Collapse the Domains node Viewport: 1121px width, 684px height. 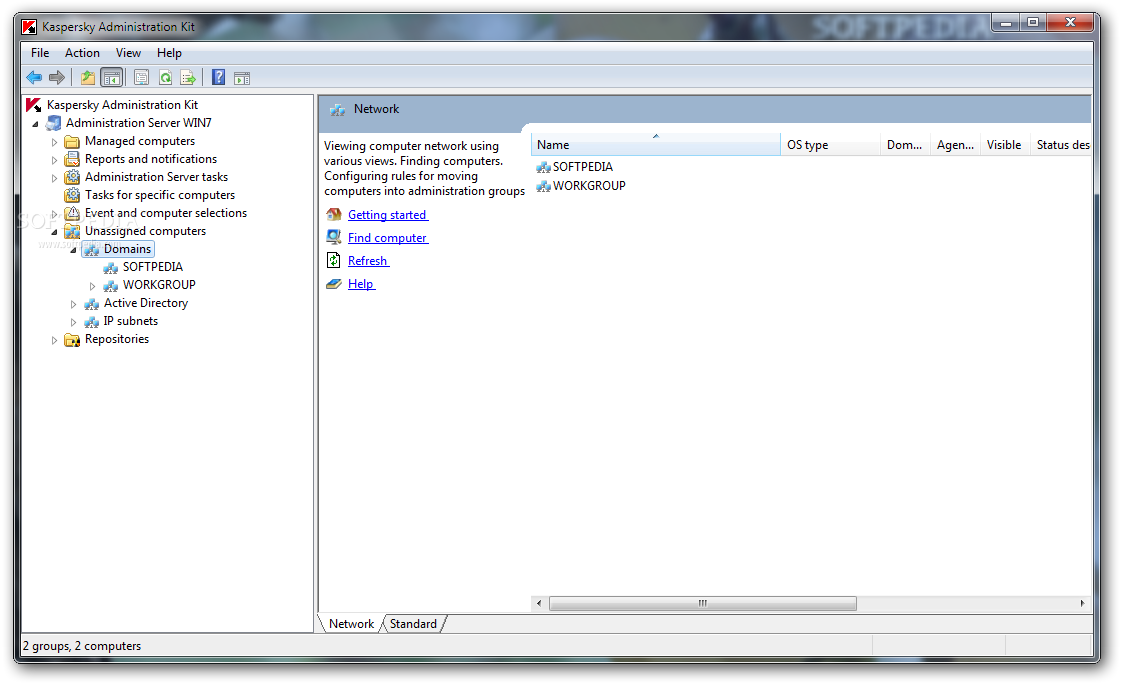(73, 250)
